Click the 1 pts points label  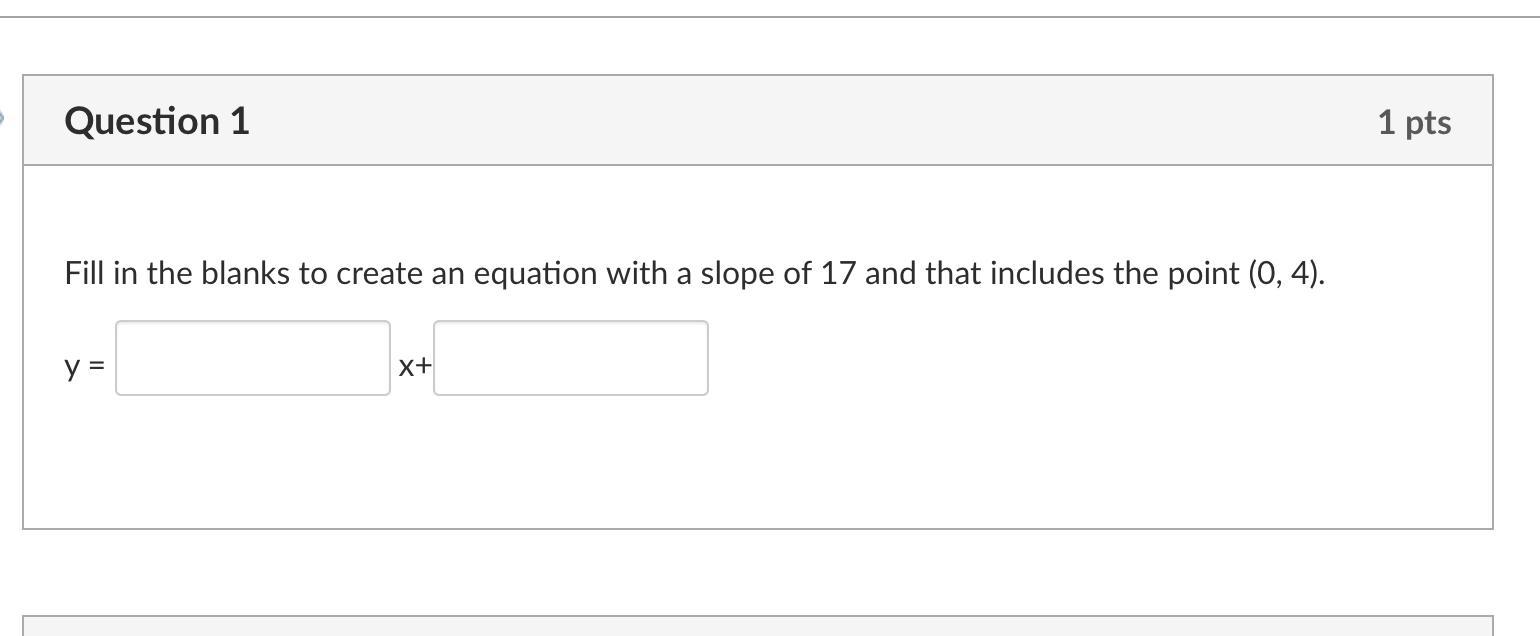pos(1414,122)
